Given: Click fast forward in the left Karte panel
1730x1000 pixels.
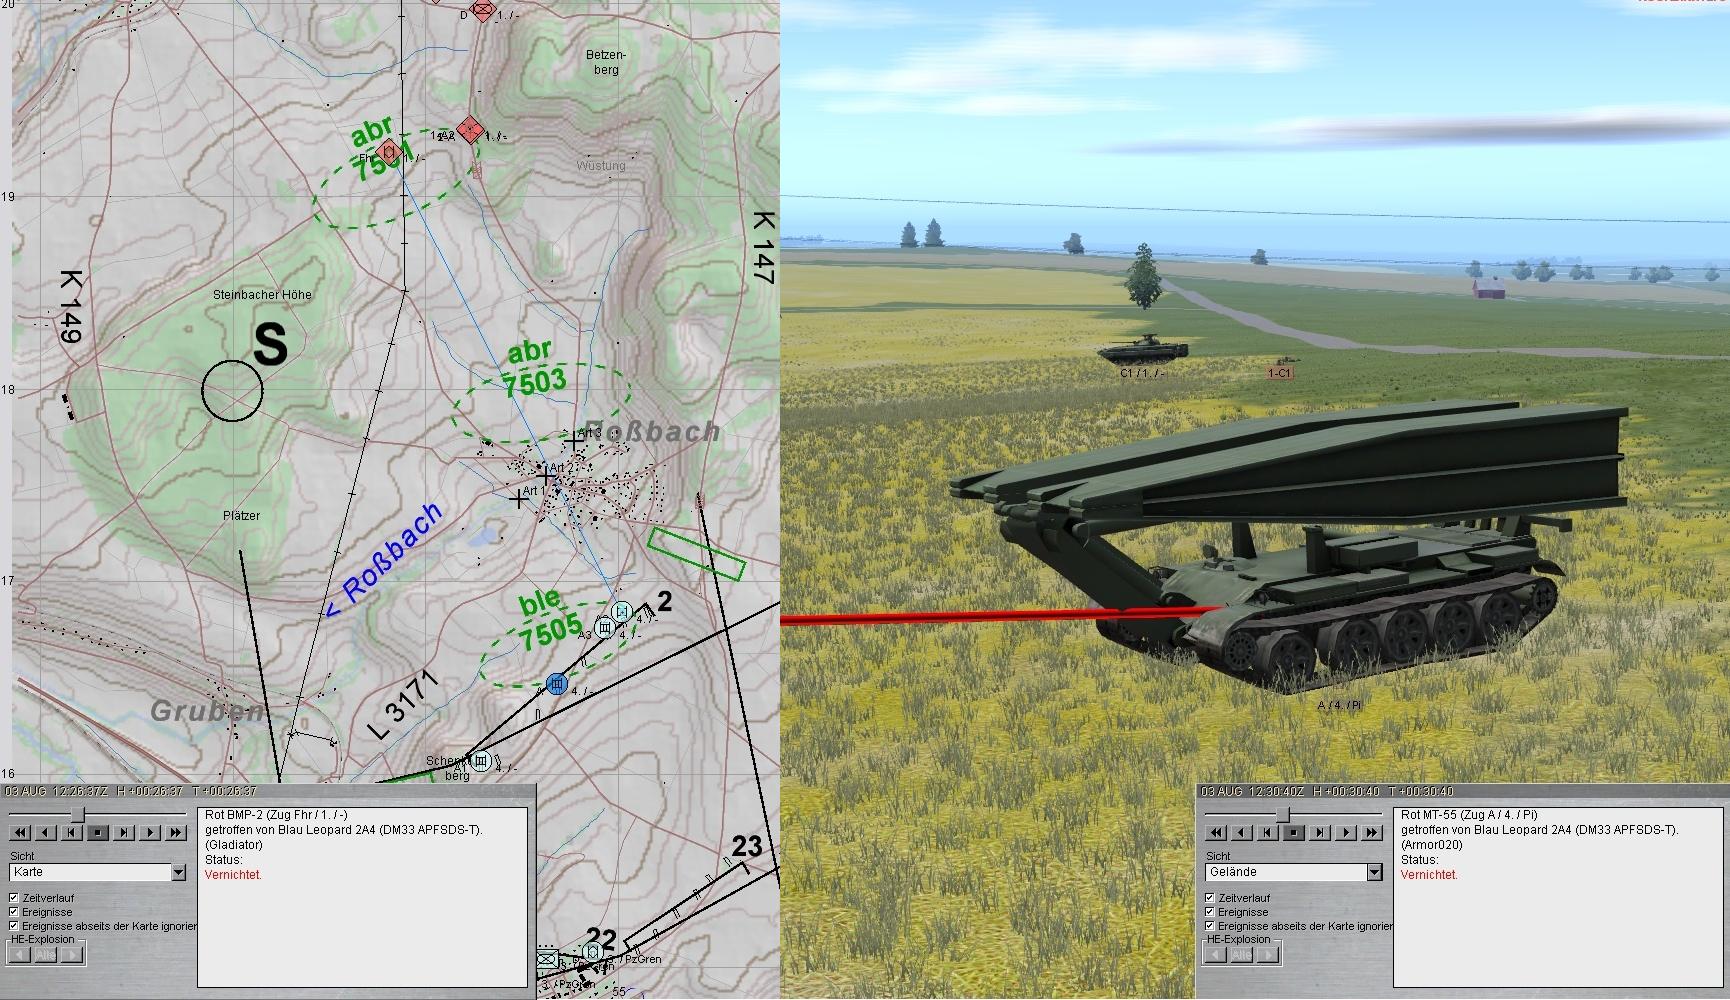Looking at the screenshot, I should (x=176, y=832).
